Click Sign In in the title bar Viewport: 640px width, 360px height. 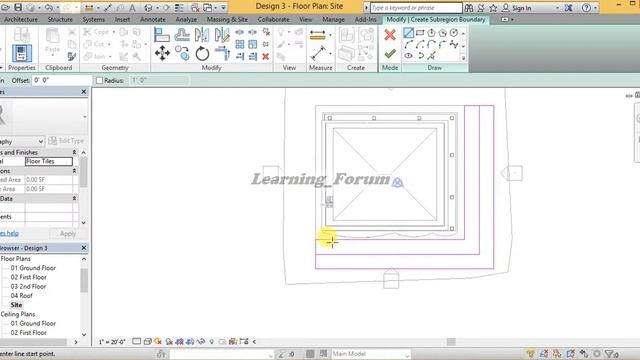pos(522,8)
